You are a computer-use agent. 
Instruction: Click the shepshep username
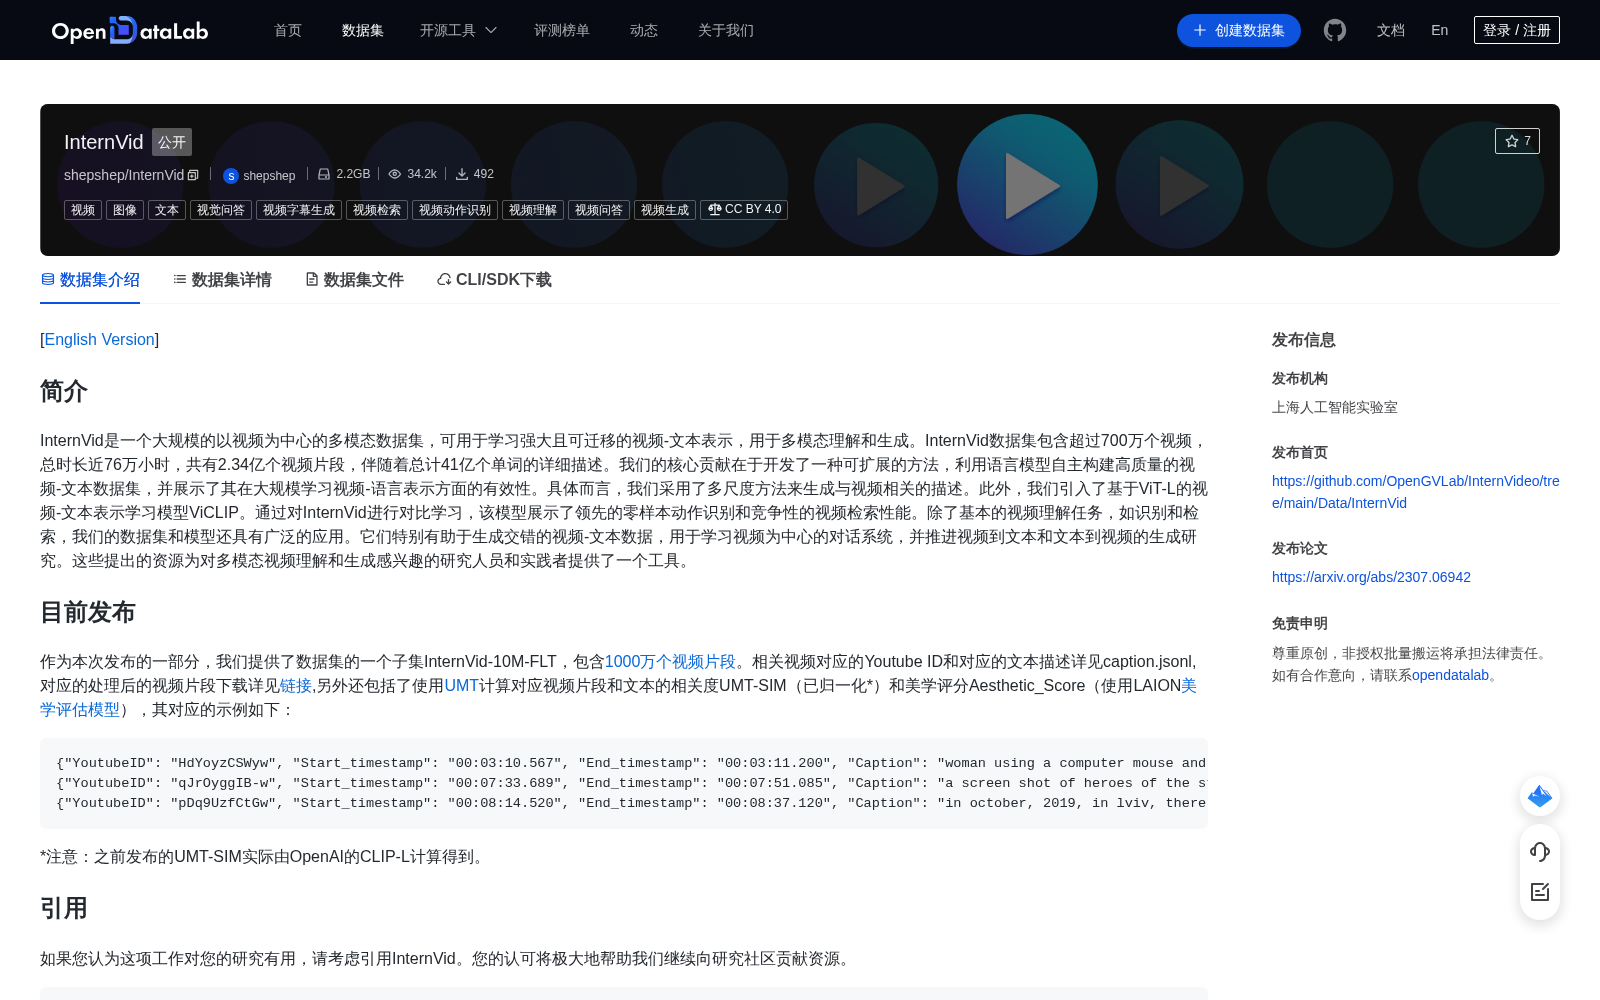click(269, 176)
